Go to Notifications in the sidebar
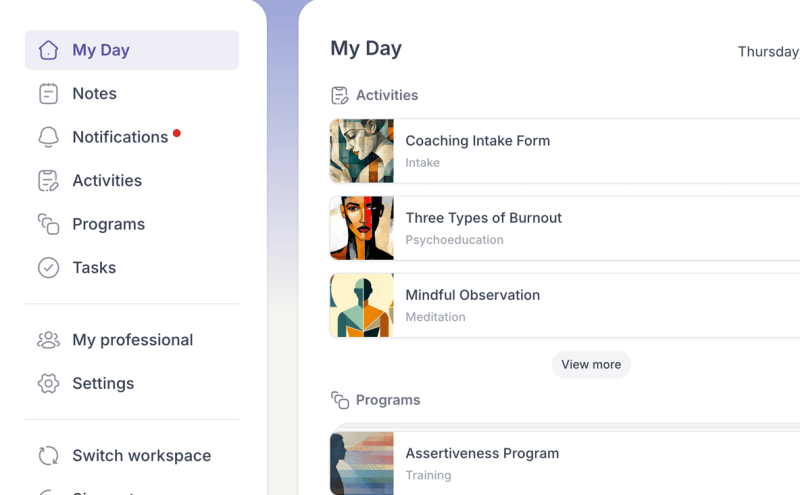Viewport: 800px width, 495px height. 120,137
